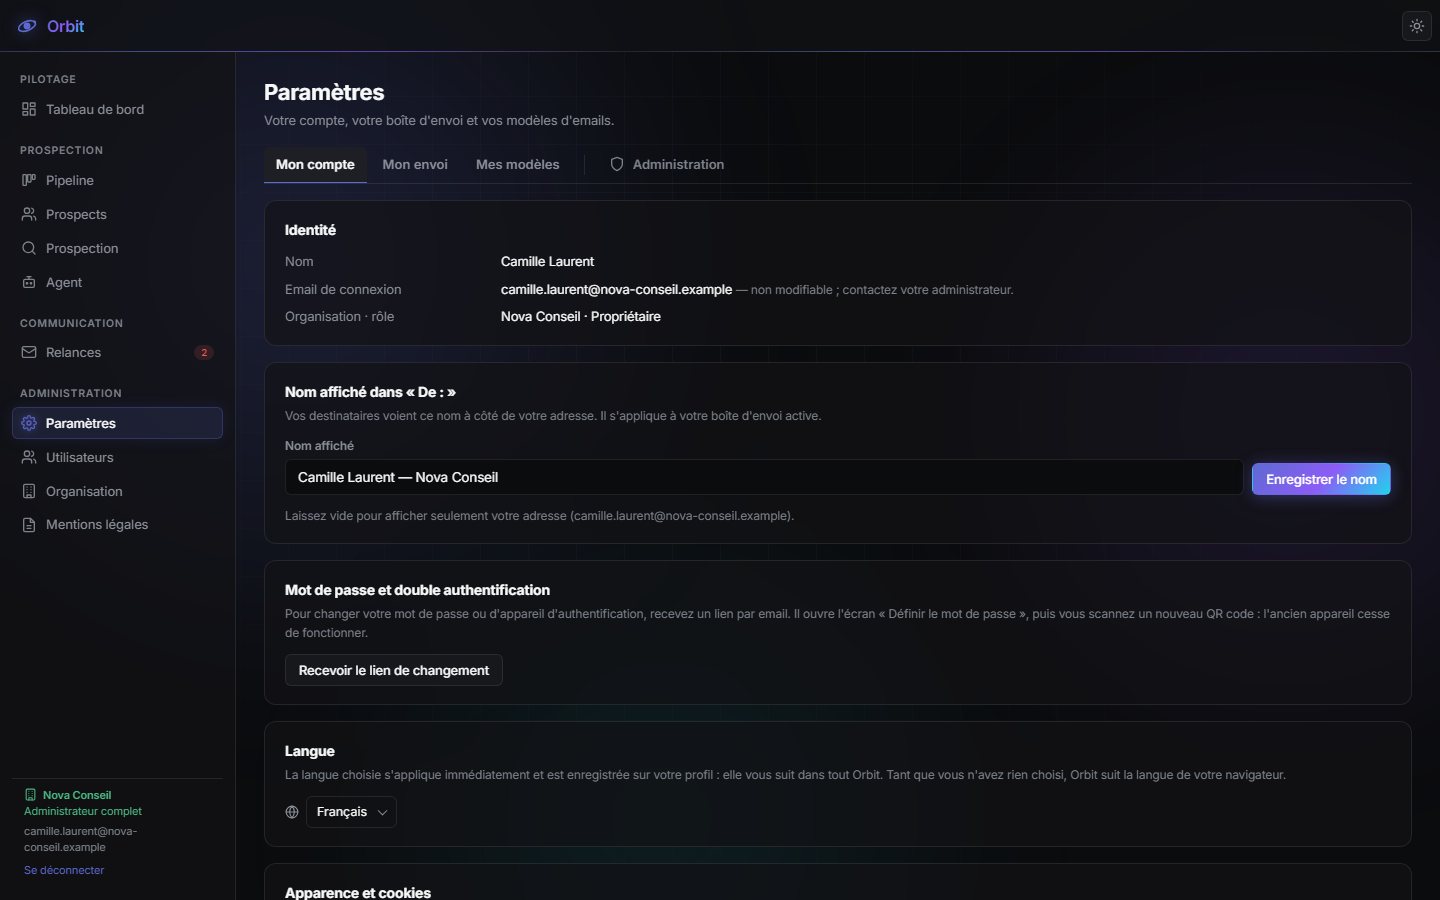Open Utilisateurs in the sidebar

[x=117, y=457]
